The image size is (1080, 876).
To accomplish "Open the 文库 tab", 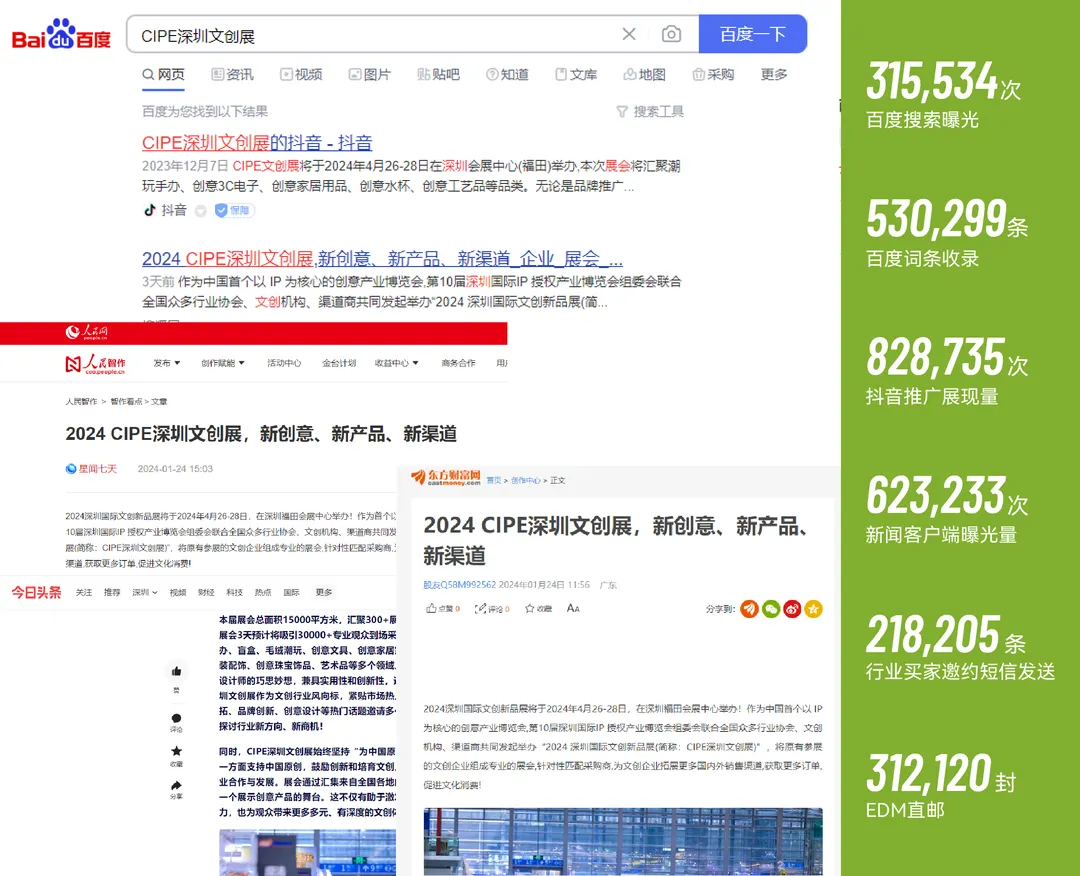I will 577,74.
